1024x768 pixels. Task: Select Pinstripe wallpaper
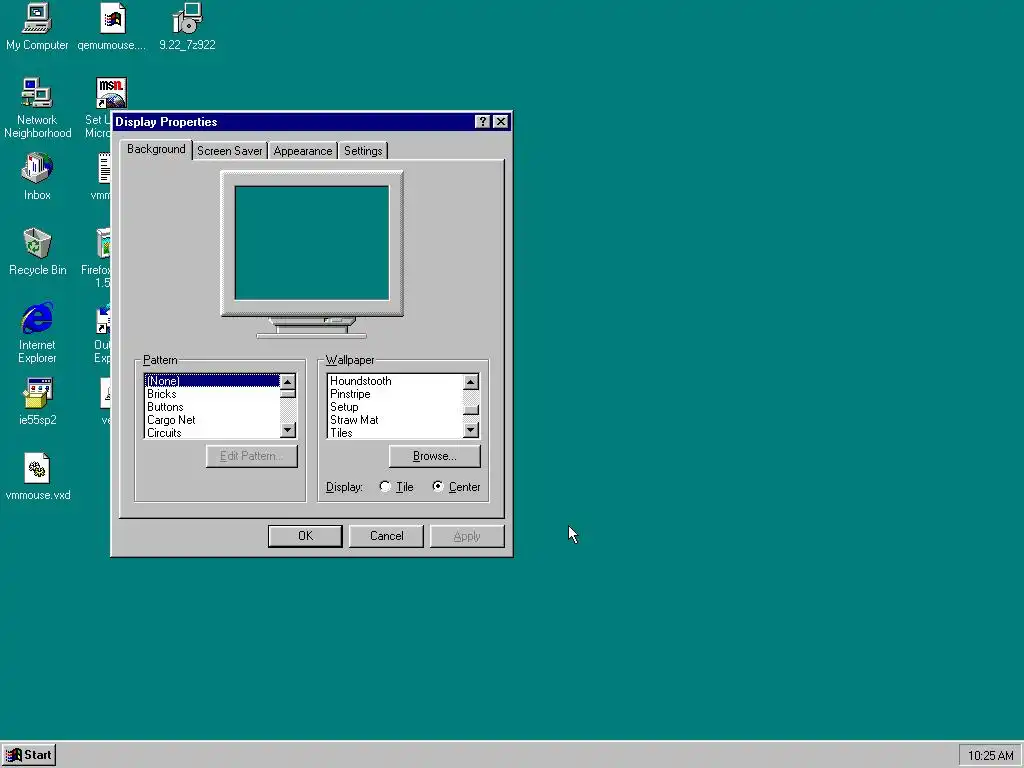click(x=394, y=394)
